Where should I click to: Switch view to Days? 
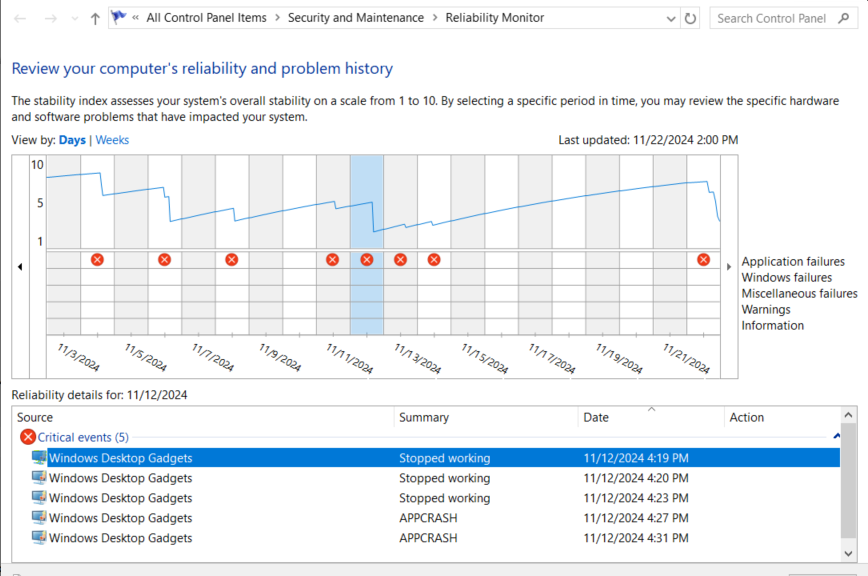[x=72, y=140]
